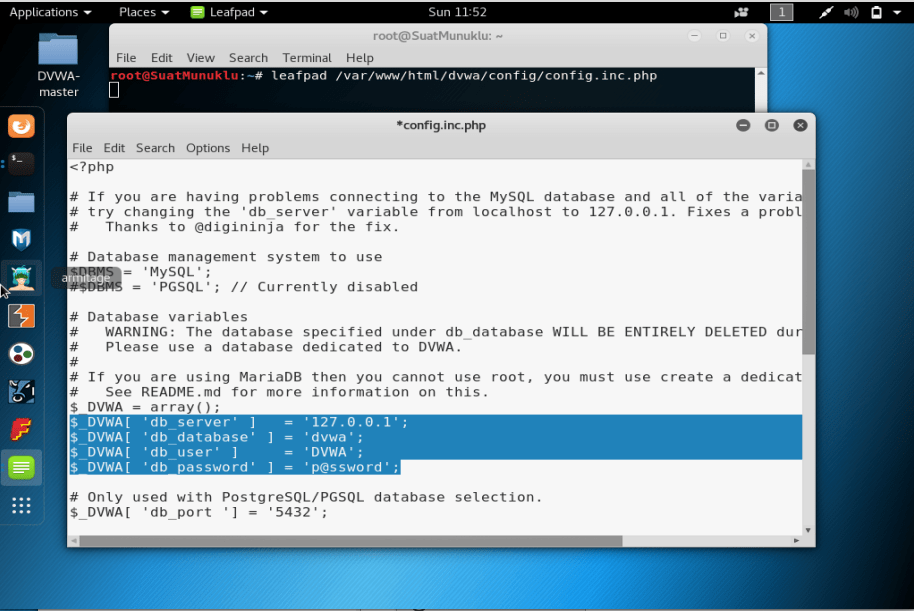Launch Burp Suite dock icon
The image size is (914, 611).
point(22,315)
